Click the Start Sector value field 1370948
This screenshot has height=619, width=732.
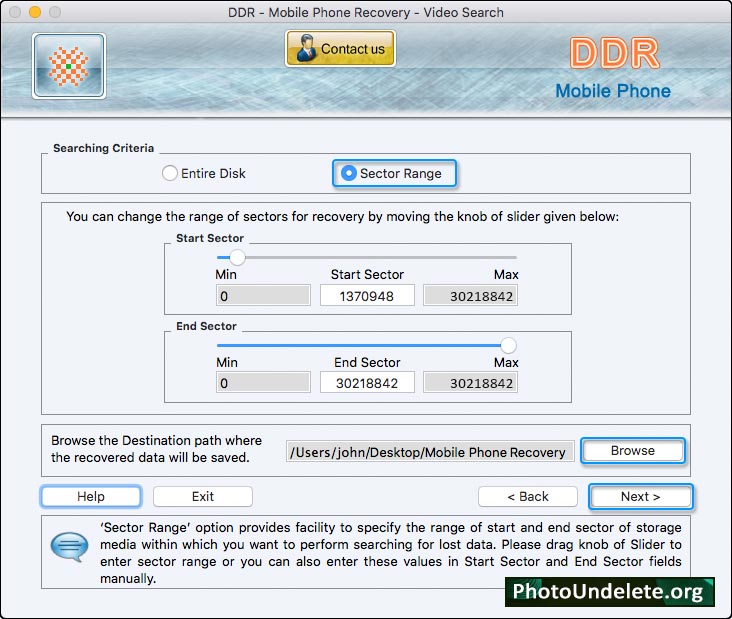367,296
